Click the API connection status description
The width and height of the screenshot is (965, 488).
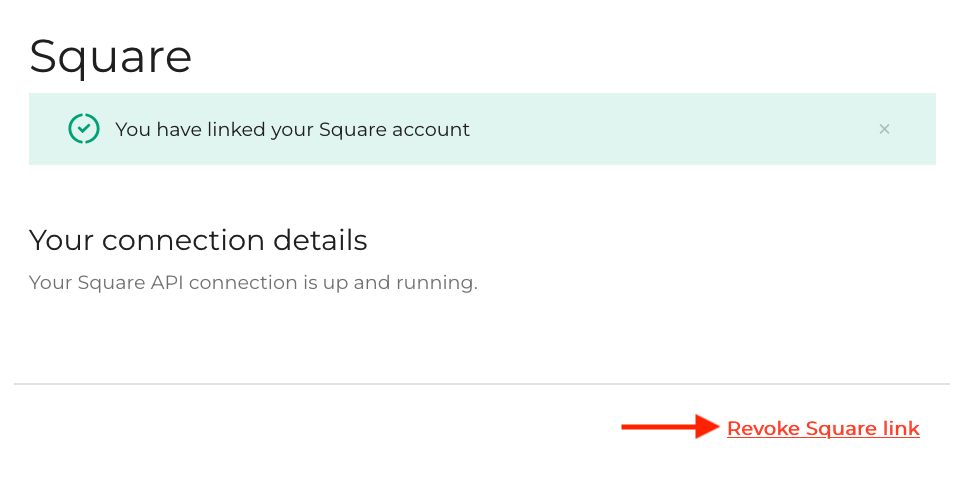[x=253, y=283]
